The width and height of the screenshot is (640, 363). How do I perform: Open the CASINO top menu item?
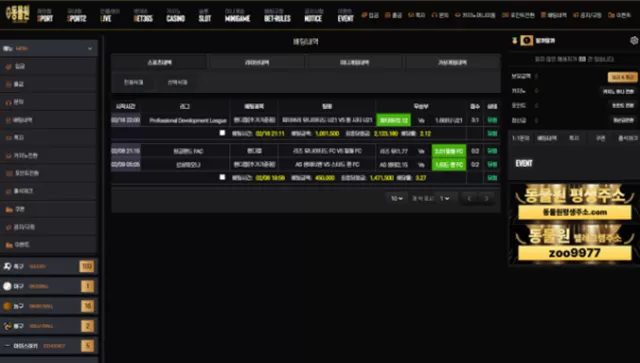(x=176, y=16)
